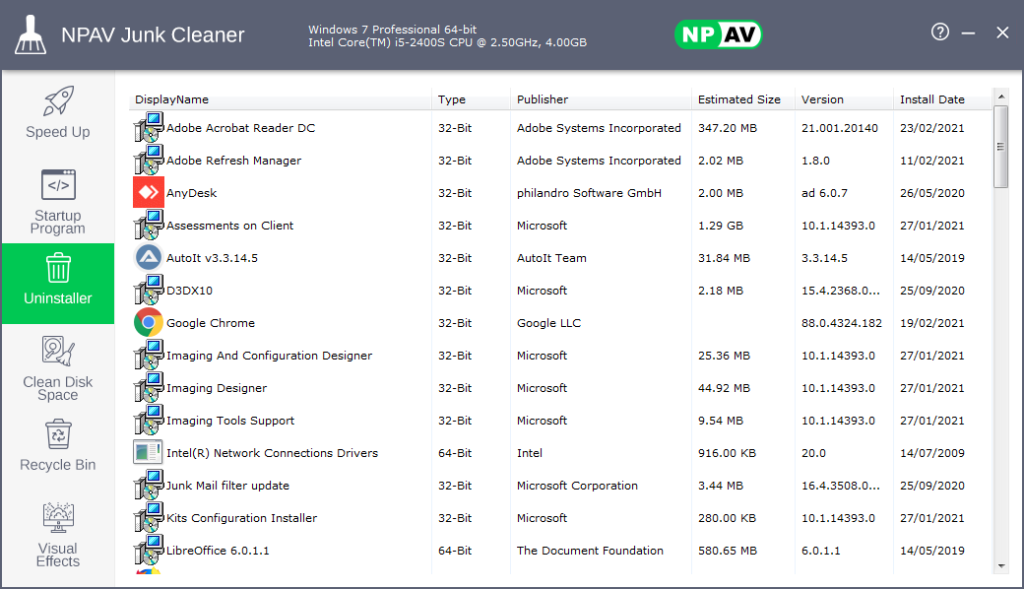
Task: Click the Google Chrome icon in list
Action: coord(148,323)
